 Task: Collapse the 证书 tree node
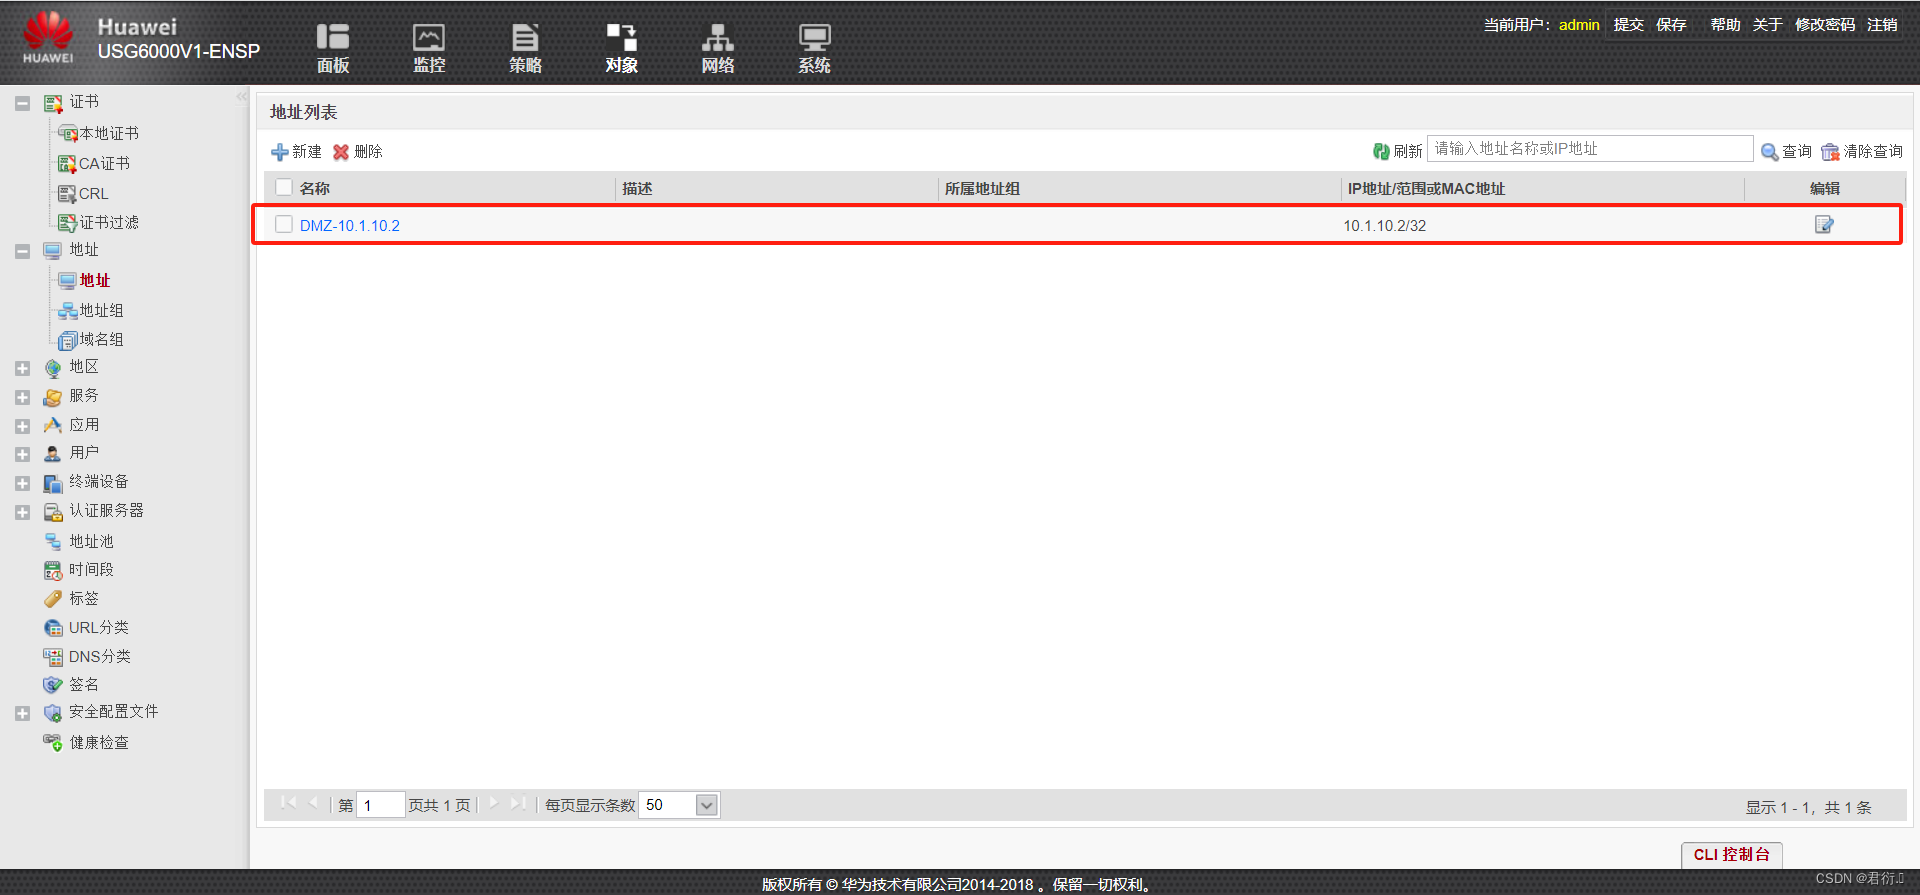22,103
